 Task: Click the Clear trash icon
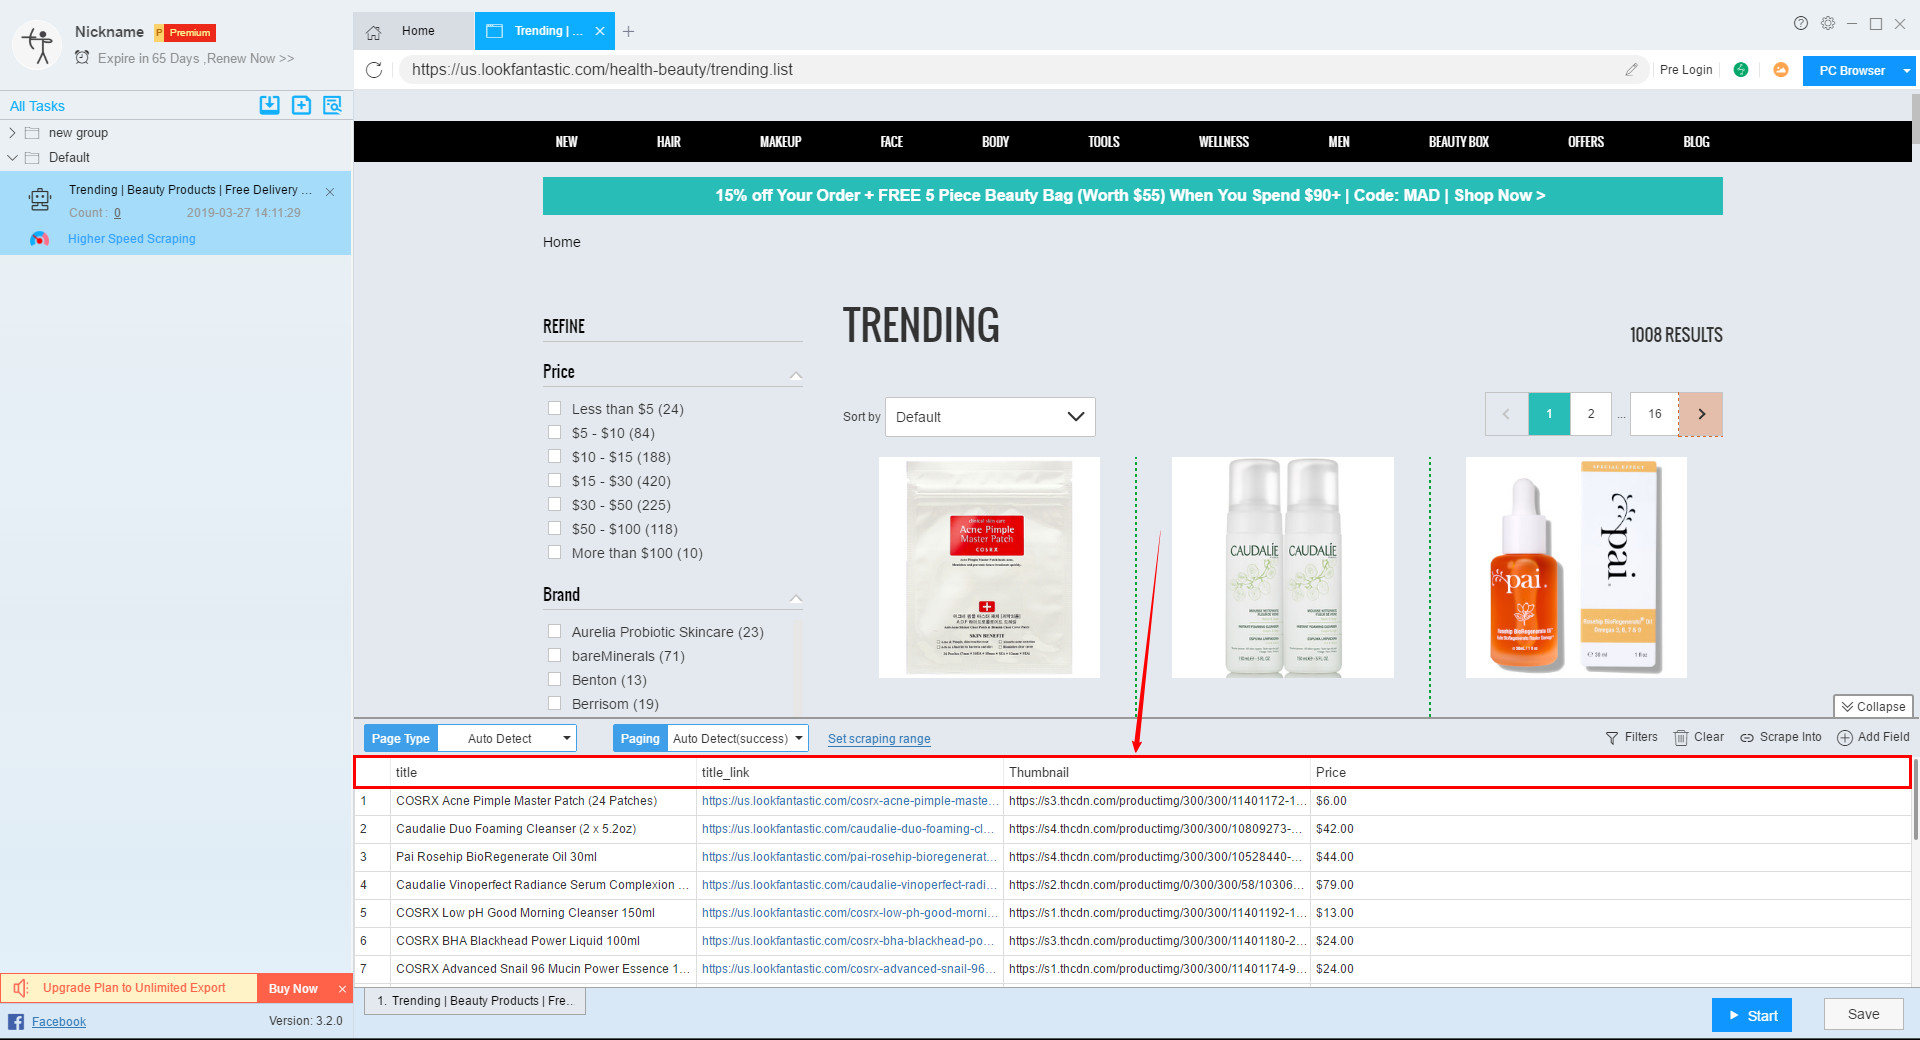pos(1681,738)
